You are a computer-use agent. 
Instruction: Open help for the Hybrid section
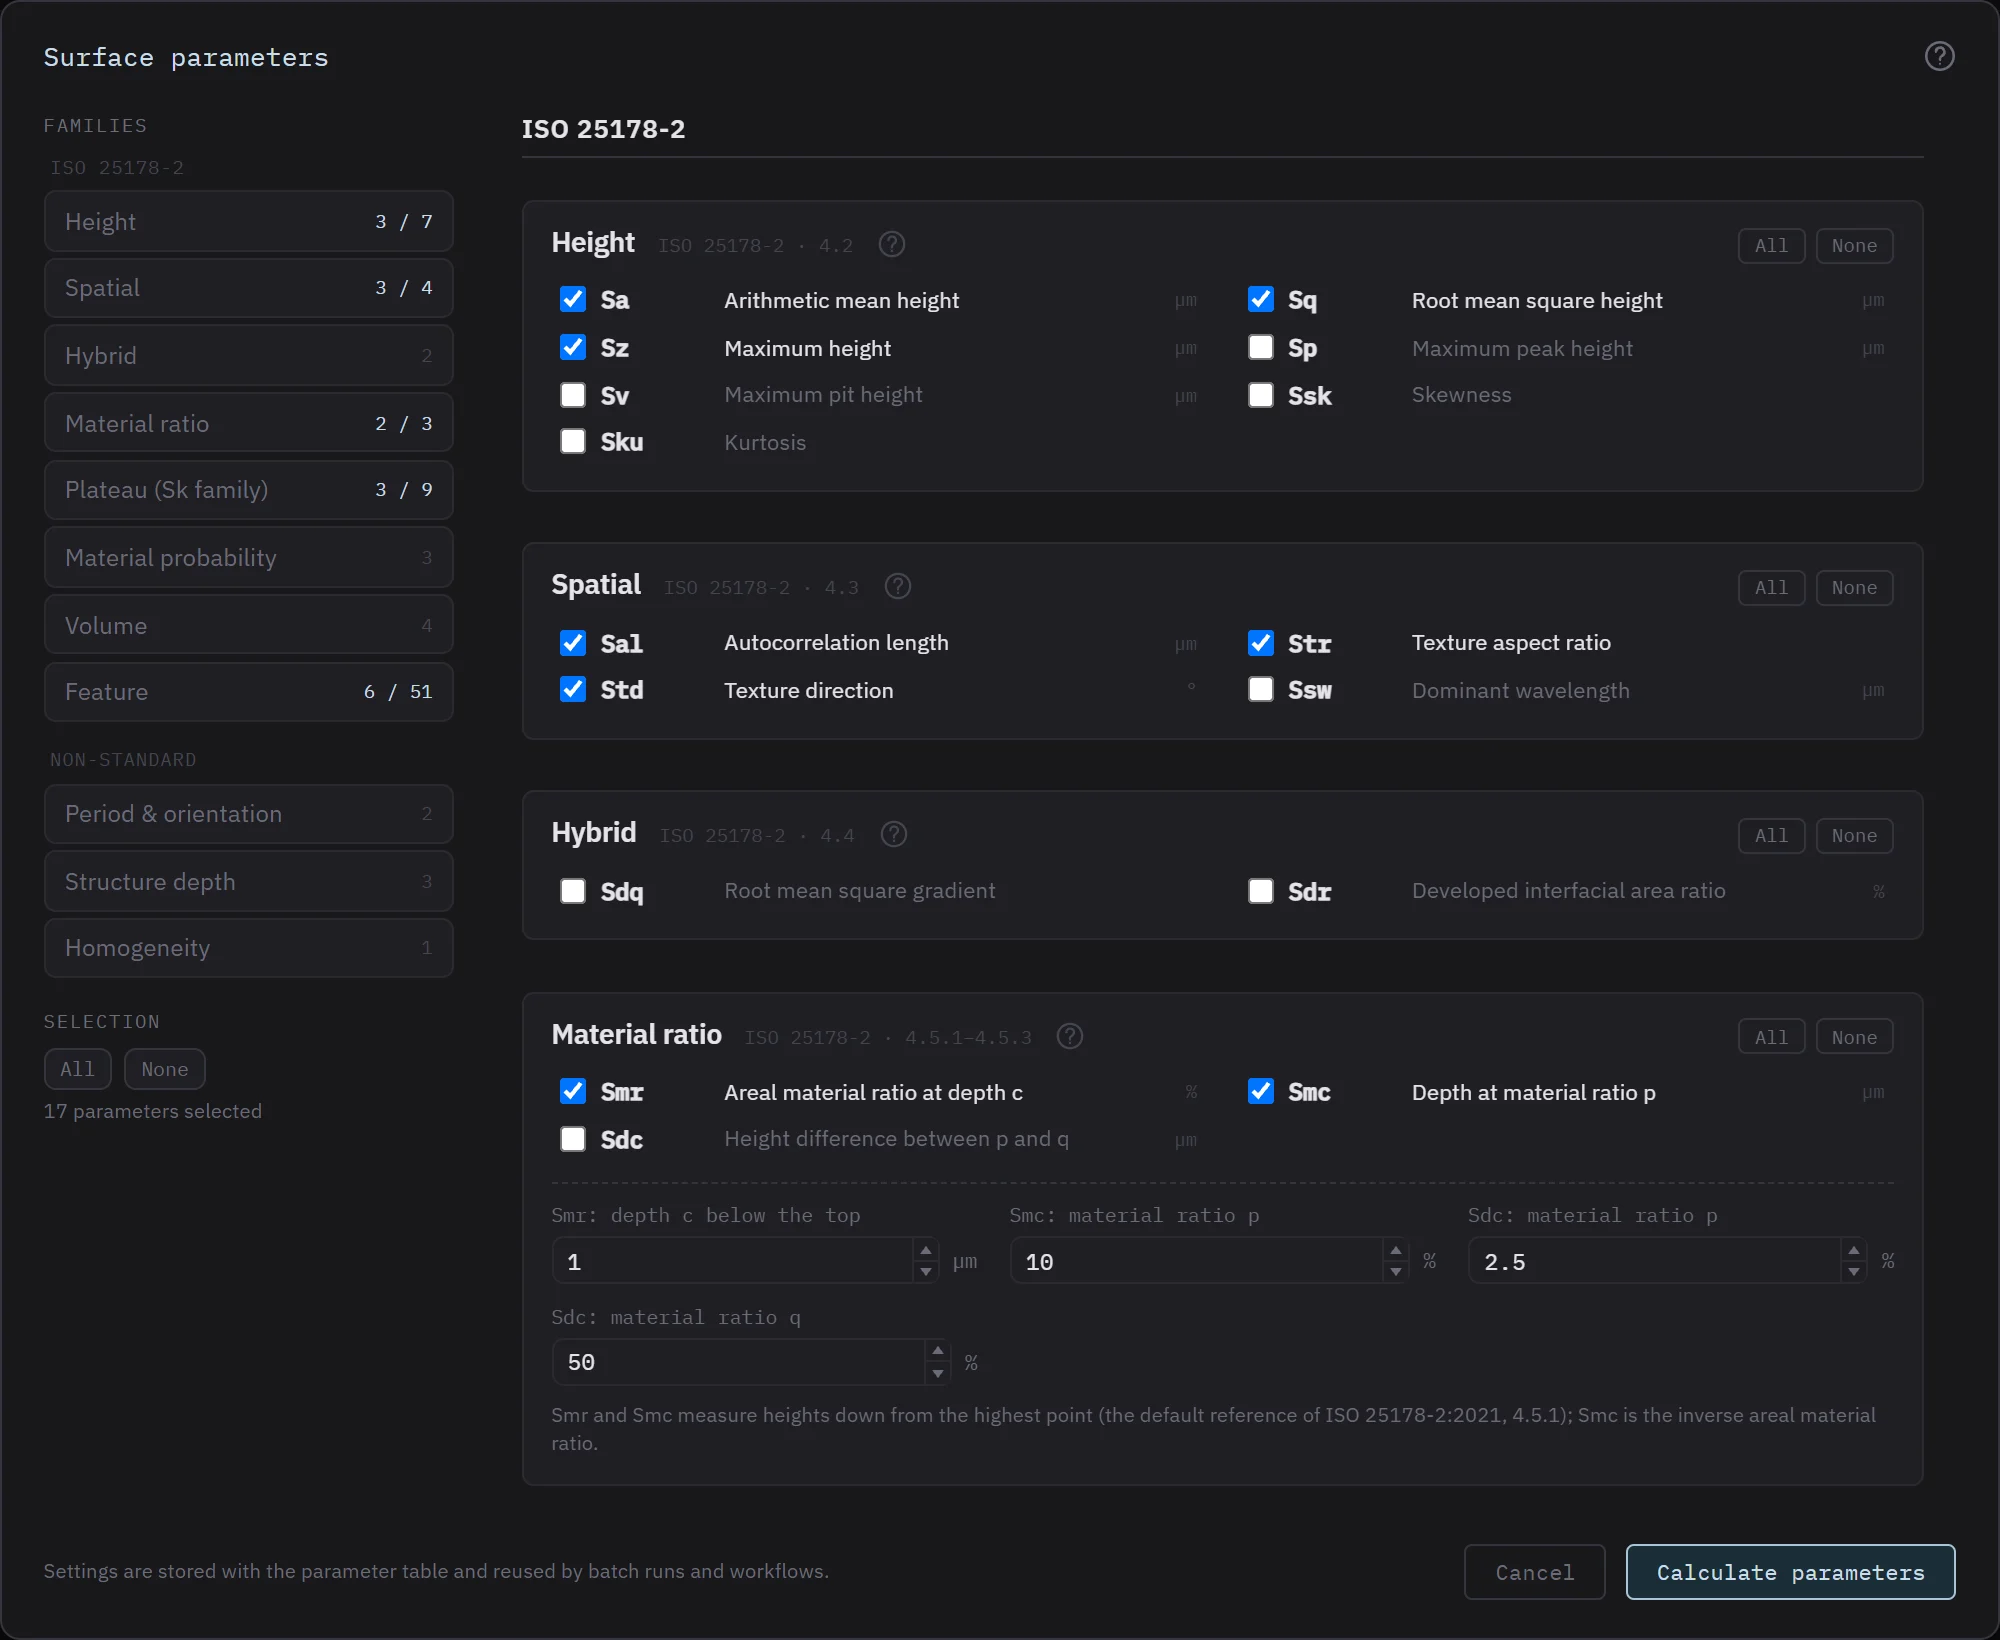(894, 835)
